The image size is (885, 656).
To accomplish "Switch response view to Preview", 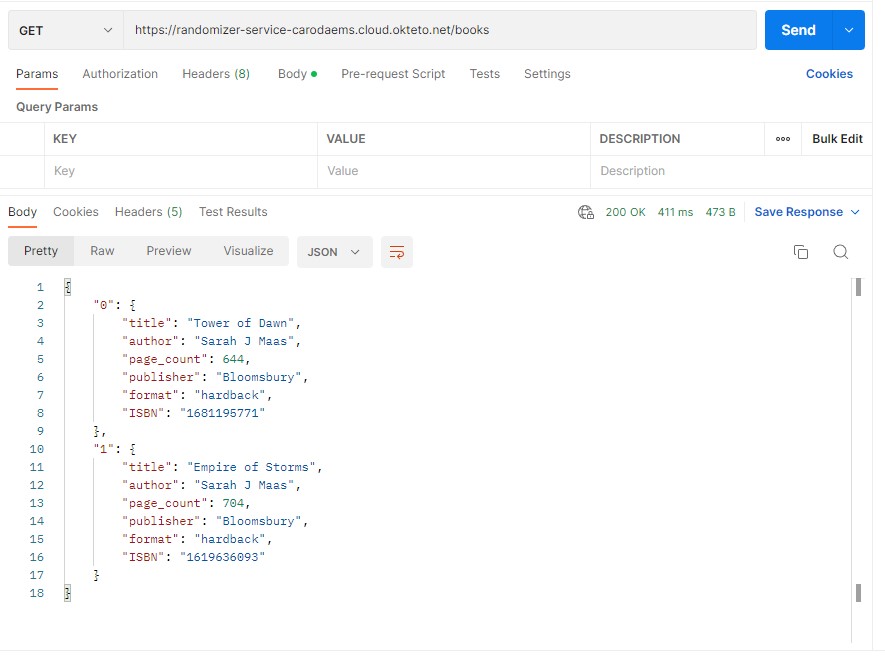I will pos(168,251).
